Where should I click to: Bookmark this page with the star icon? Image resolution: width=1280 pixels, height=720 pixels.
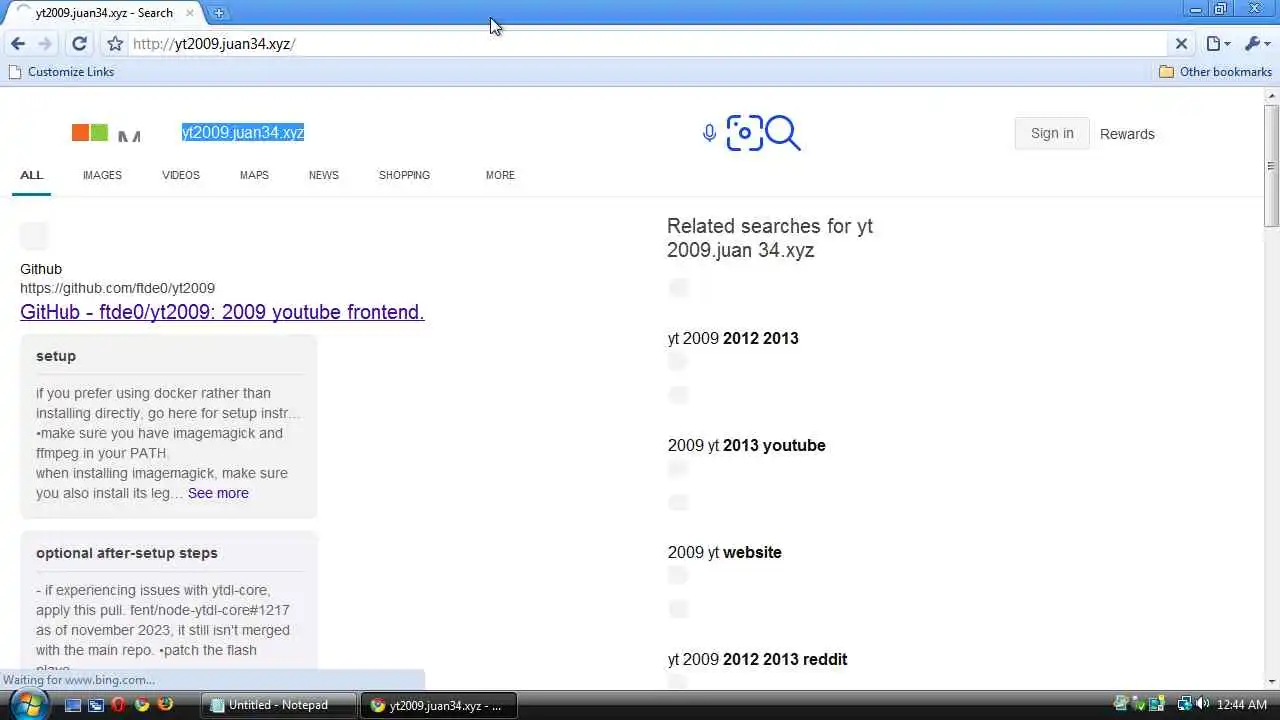pyautogui.click(x=115, y=44)
